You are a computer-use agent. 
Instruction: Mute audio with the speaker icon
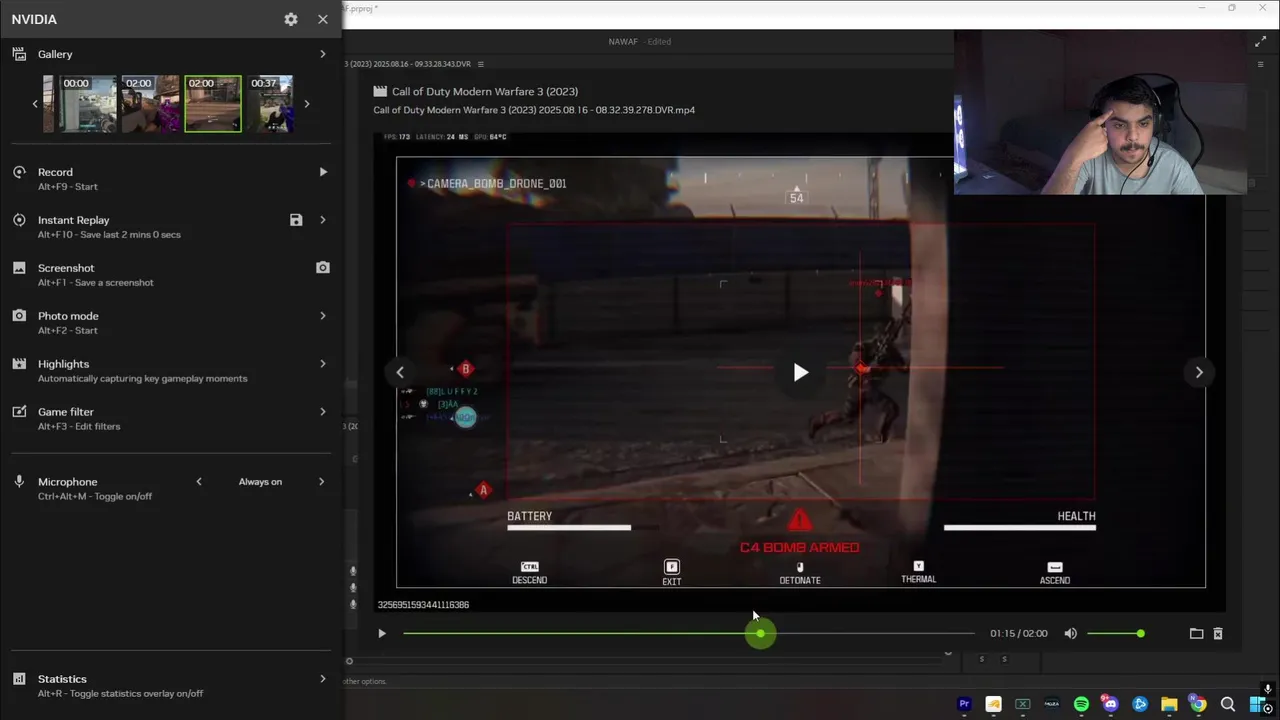(1071, 633)
